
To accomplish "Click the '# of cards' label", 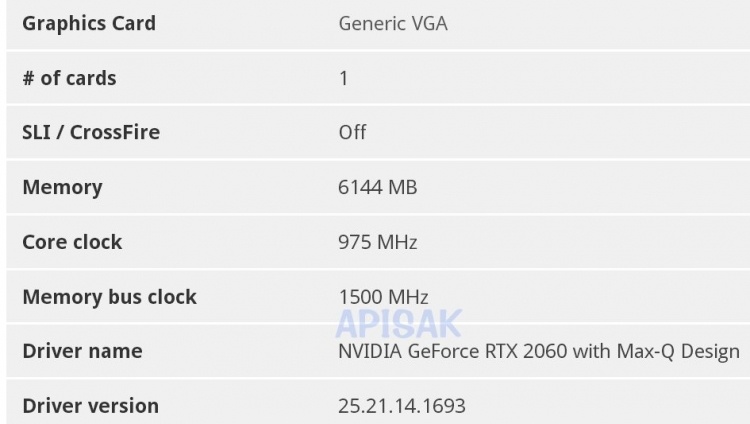I will (x=69, y=78).
